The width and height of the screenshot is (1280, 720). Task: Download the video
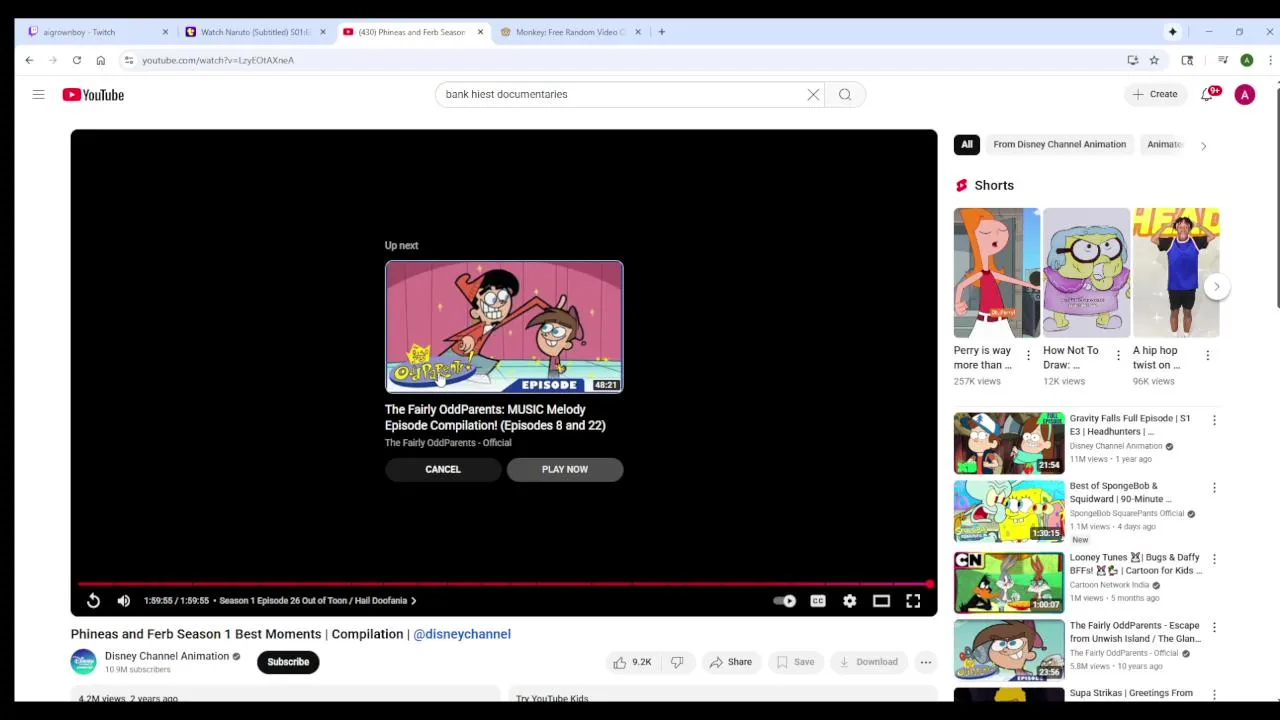coord(868,662)
